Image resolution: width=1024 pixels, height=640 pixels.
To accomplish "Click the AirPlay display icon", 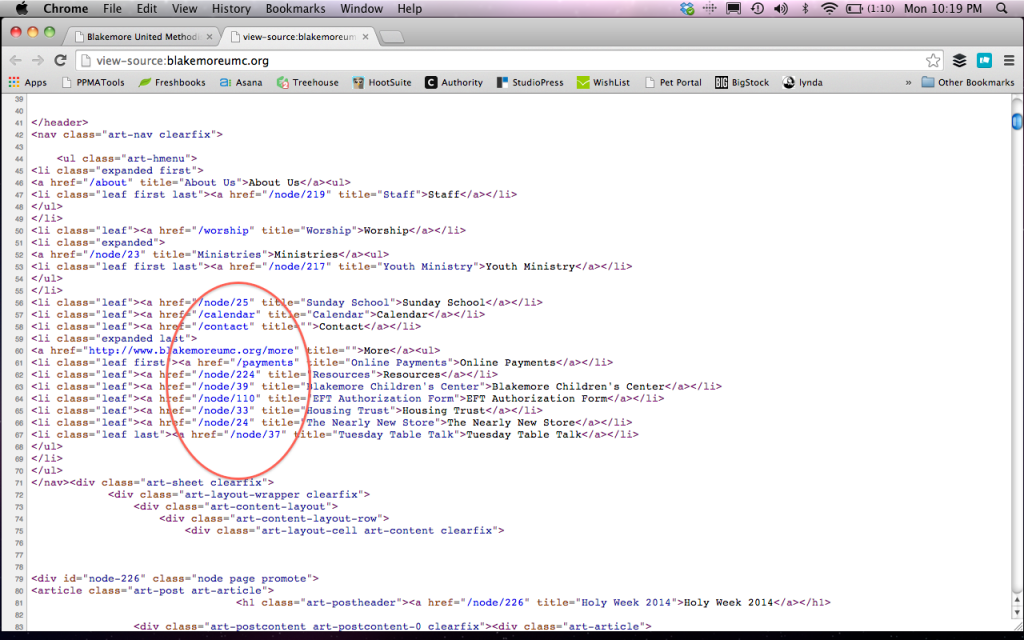I will 733,8.
